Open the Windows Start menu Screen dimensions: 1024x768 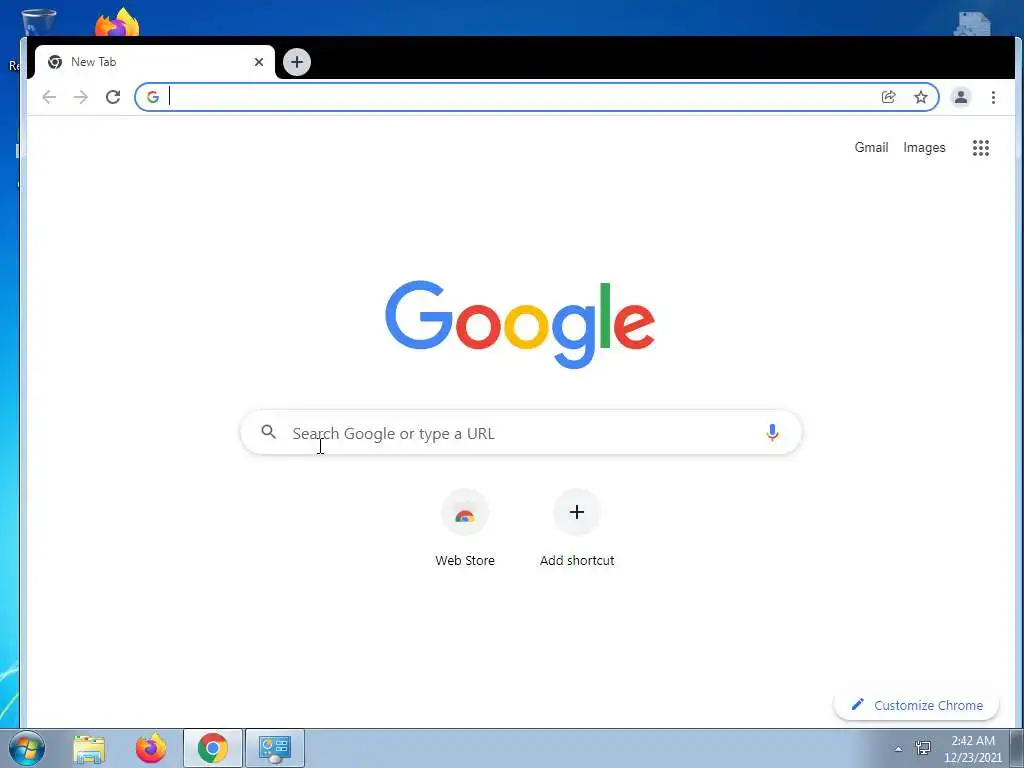[27, 748]
